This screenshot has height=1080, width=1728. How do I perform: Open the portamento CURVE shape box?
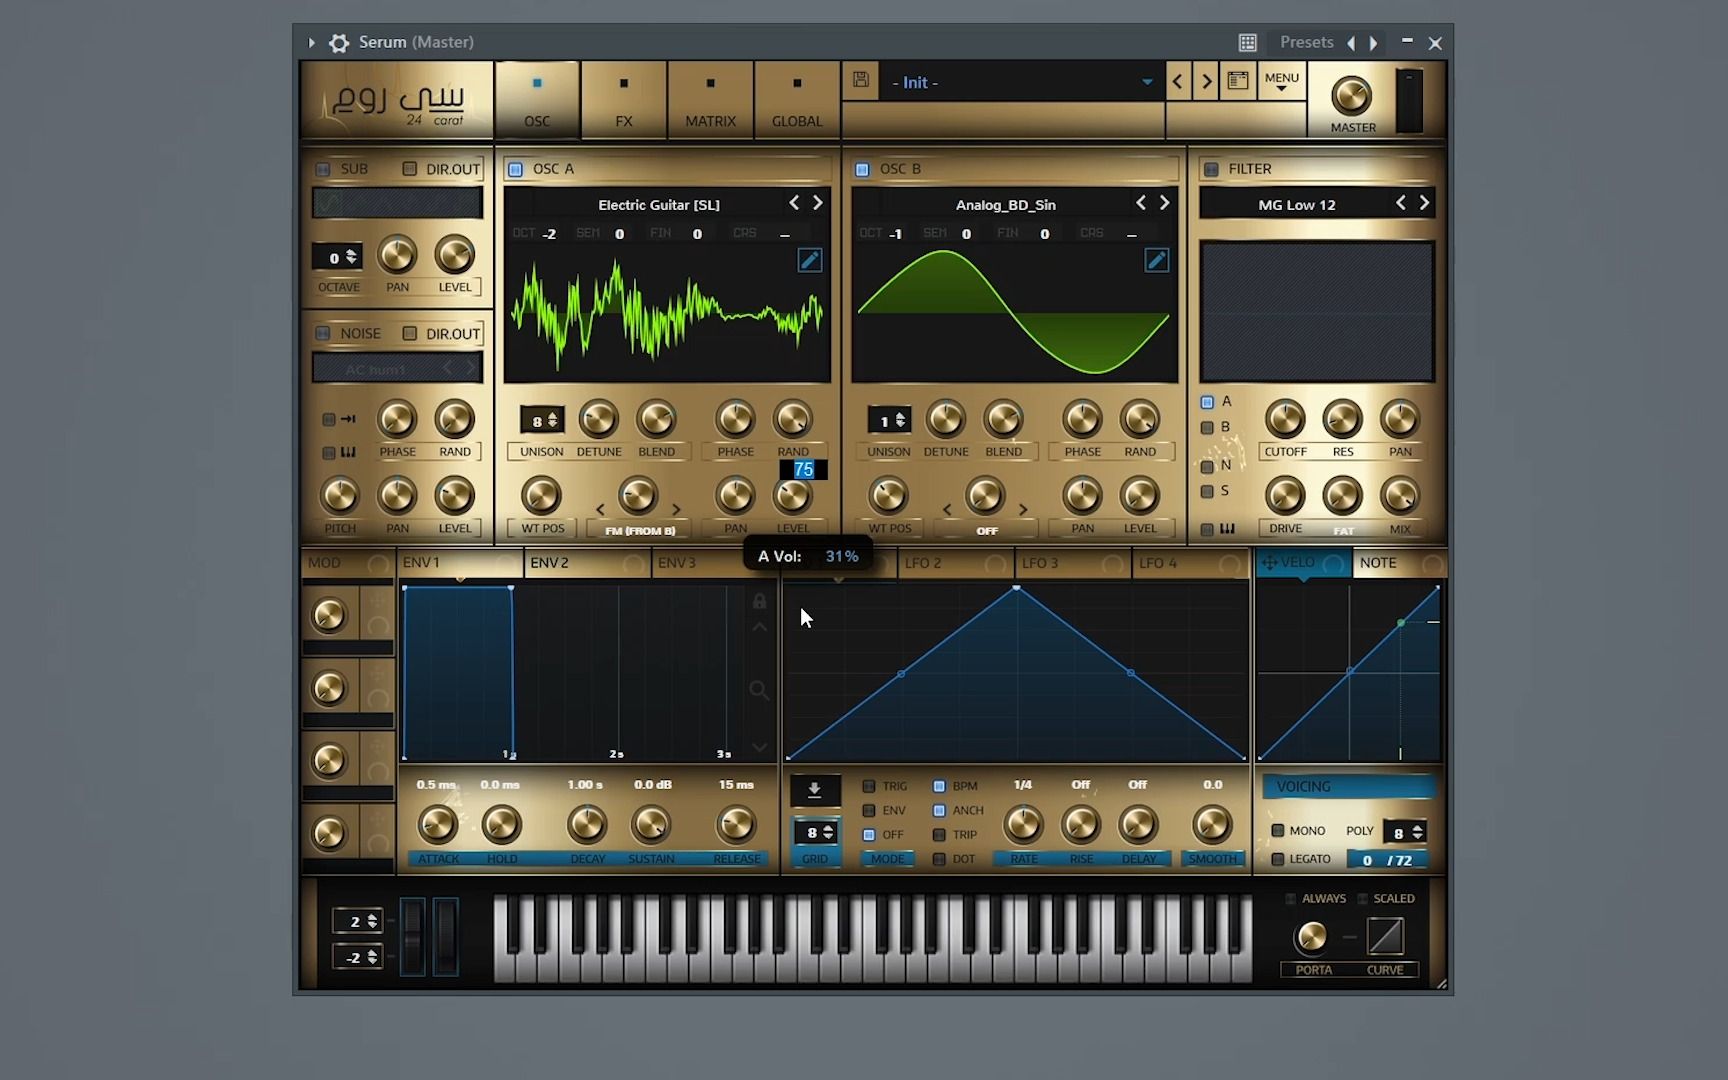1385,937
